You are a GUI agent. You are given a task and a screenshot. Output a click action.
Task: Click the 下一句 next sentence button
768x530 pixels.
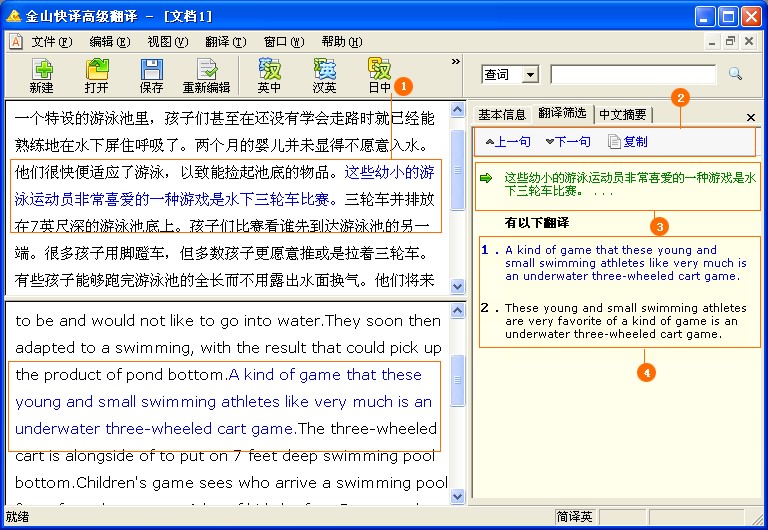[x=567, y=142]
